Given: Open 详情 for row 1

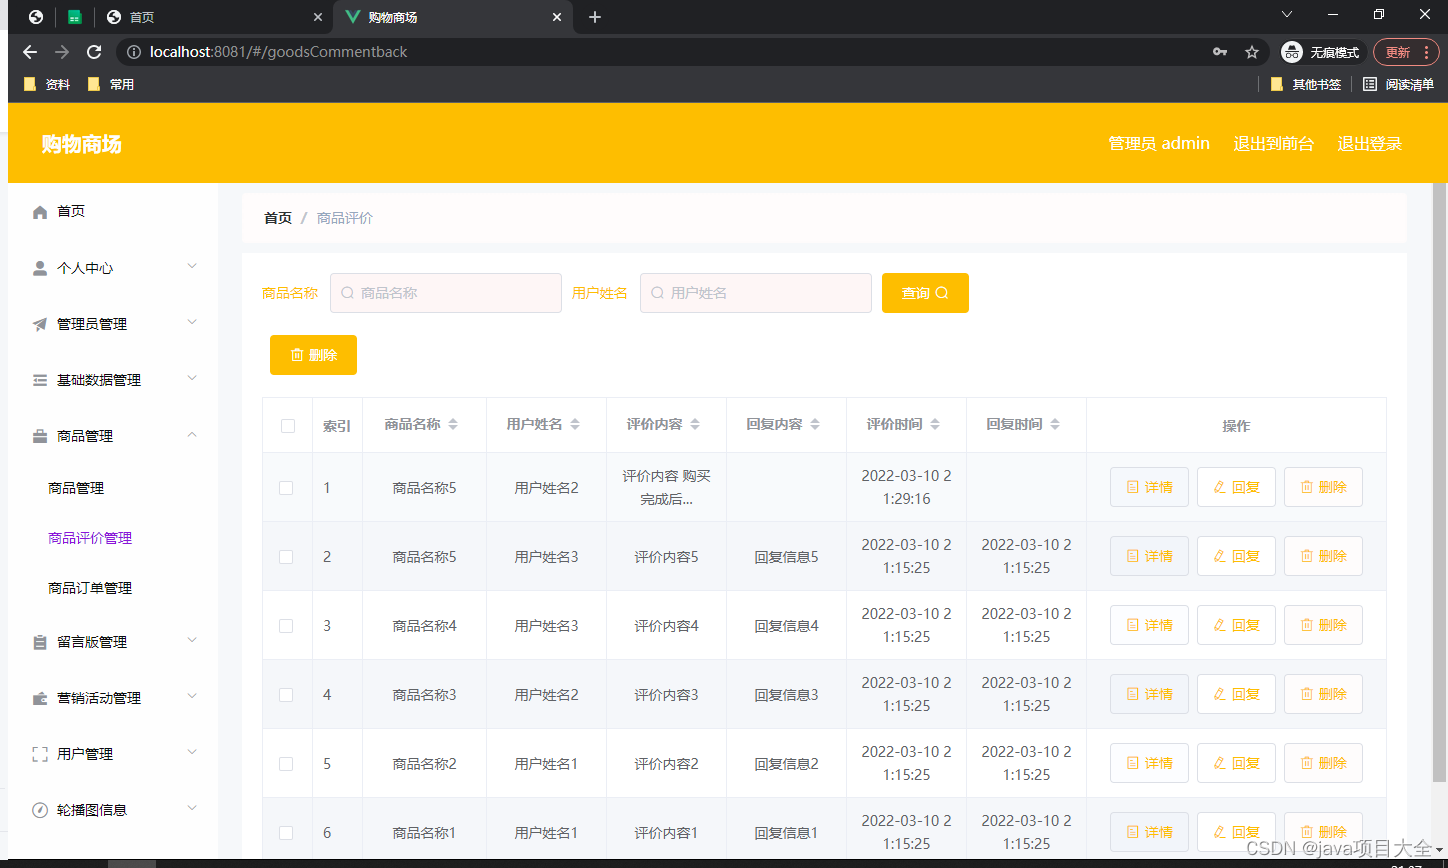Looking at the screenshot, I should (1149, 487).
